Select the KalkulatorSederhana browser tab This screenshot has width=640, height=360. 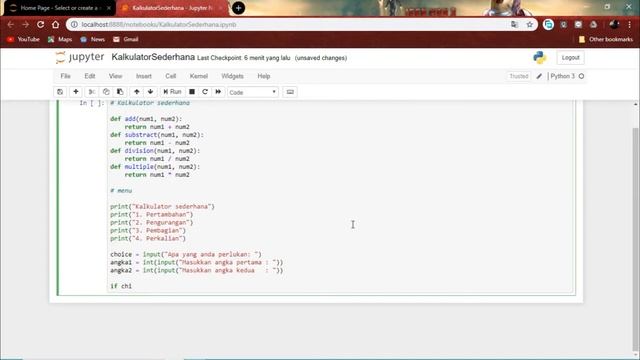pos(171,8)
